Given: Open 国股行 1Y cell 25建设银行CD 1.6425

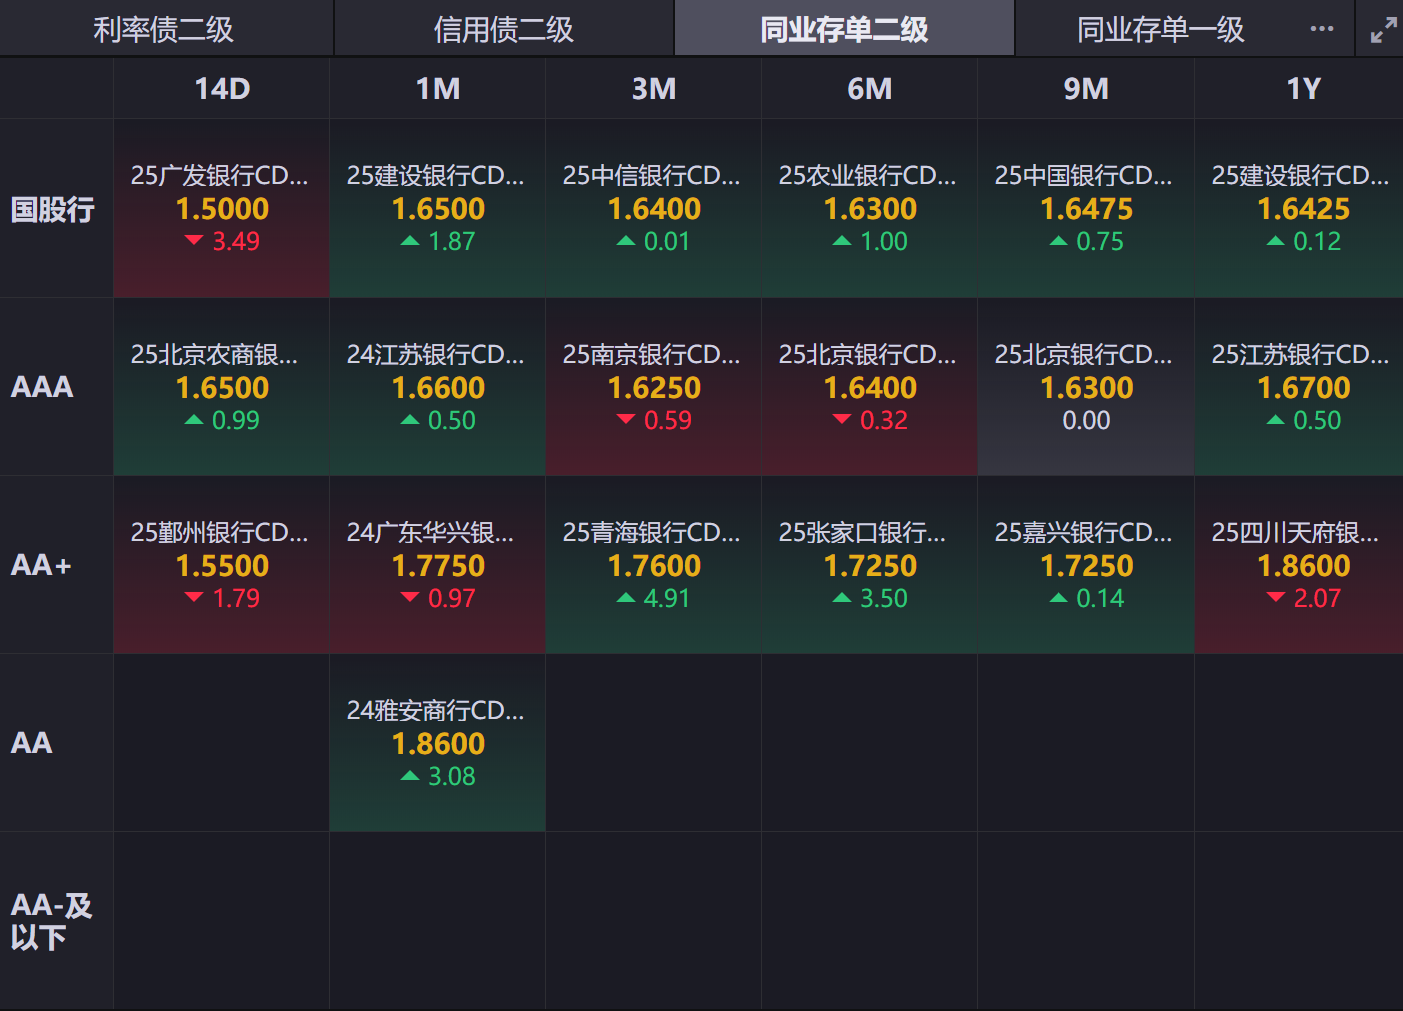Looking at the screenshot, I should click(1300, 209).
